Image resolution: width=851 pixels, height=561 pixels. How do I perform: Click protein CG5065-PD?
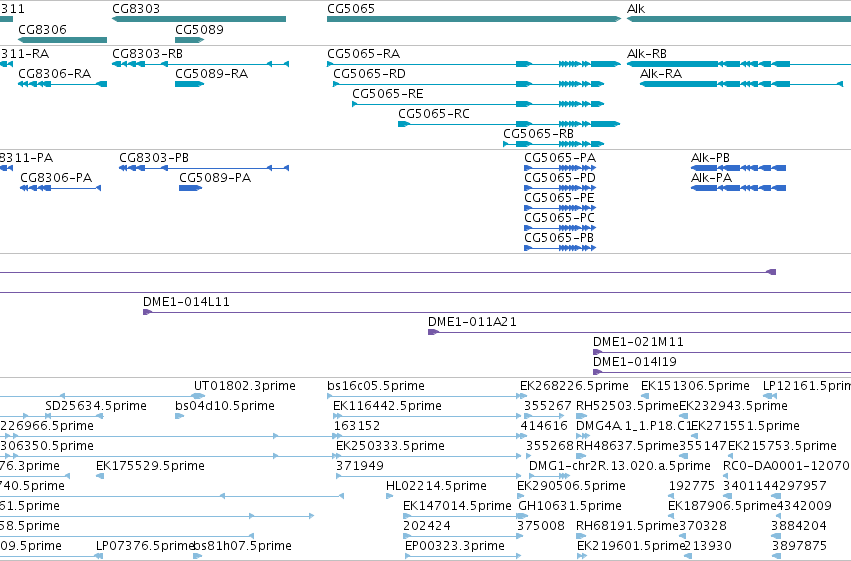(560, 188)
